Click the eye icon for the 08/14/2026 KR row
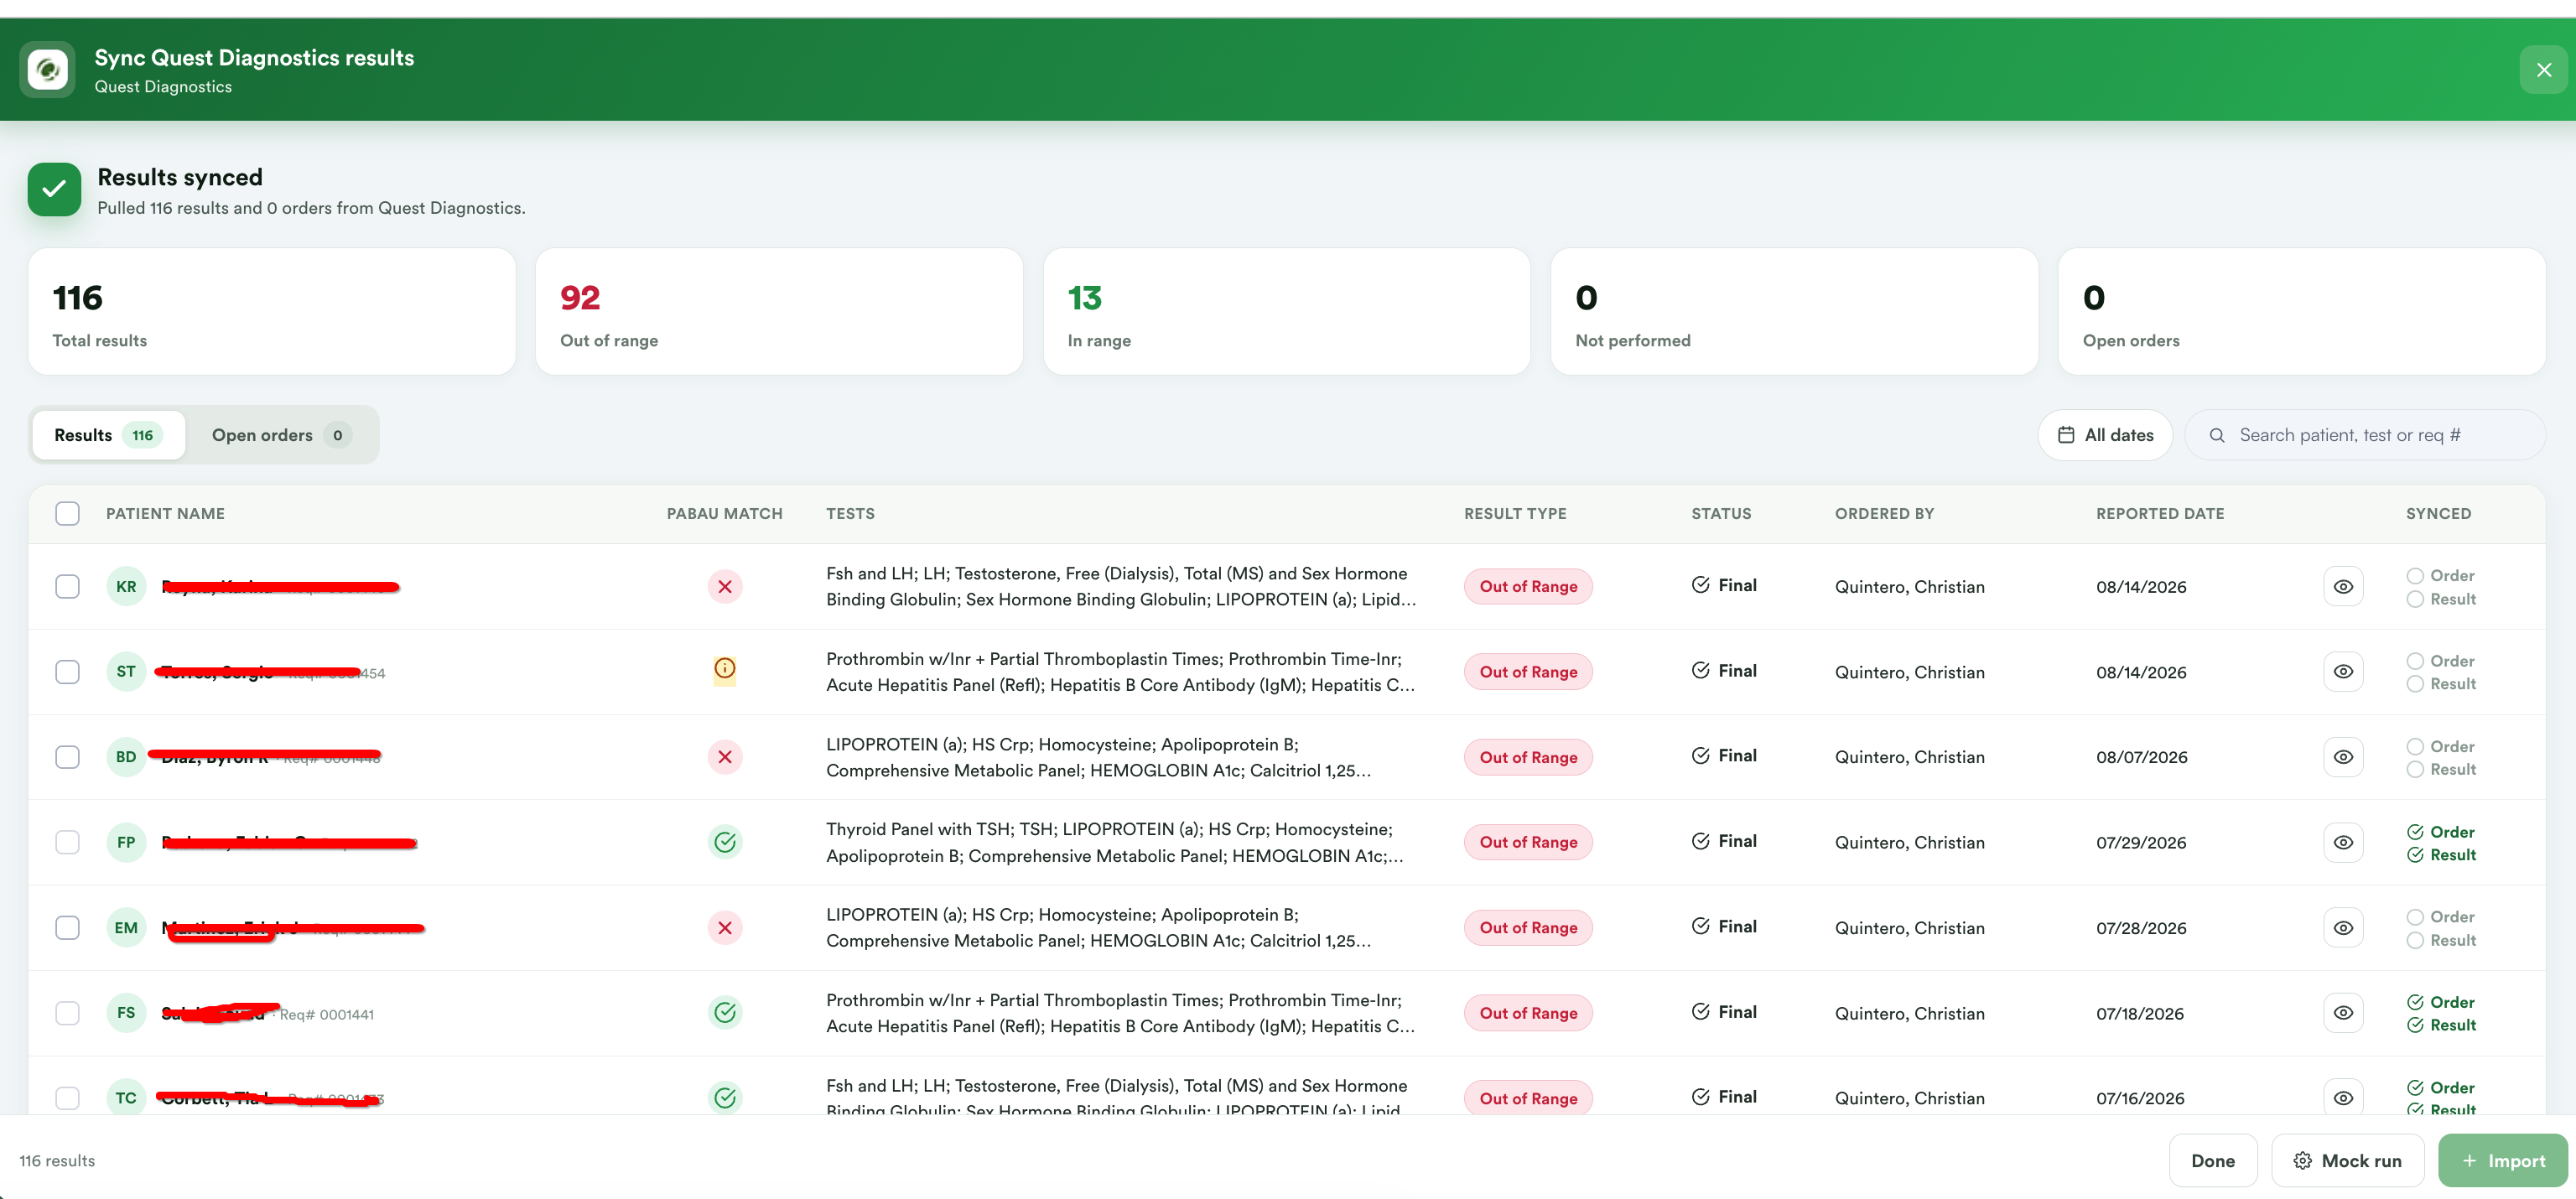2576x1199 pixels. point(2342,586)
